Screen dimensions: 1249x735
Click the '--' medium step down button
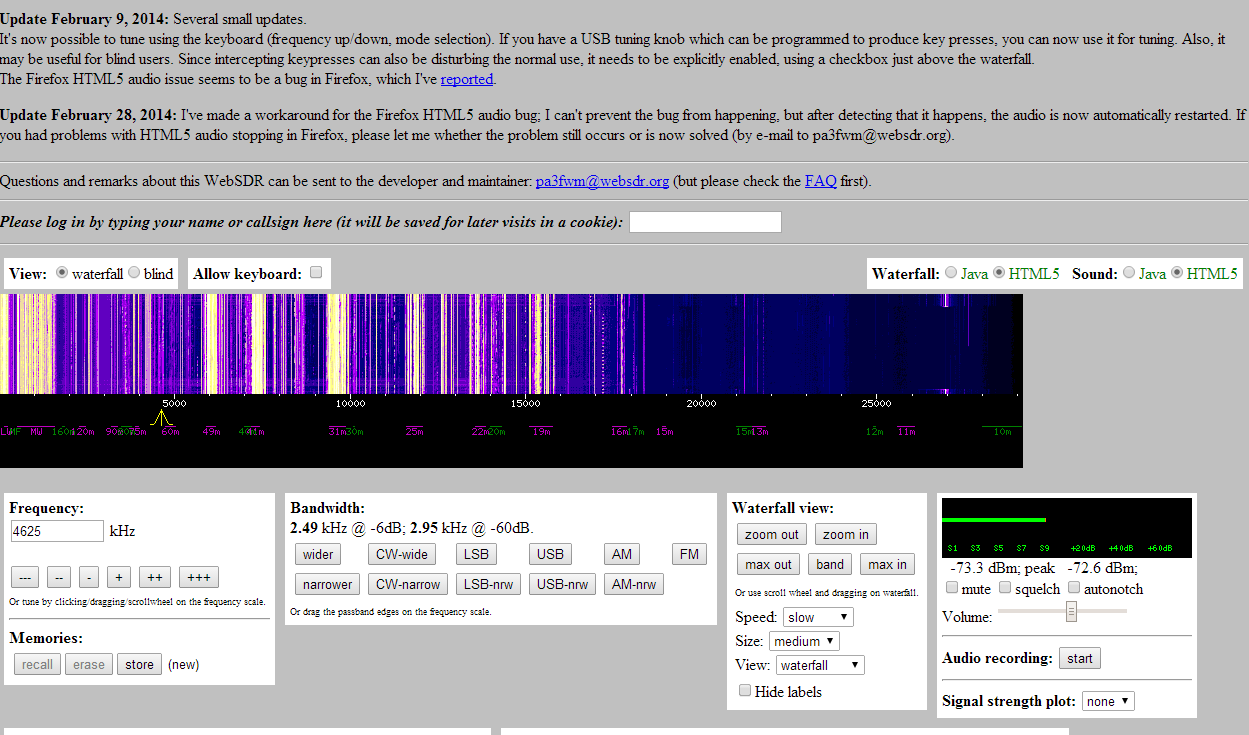click(59, 577)
